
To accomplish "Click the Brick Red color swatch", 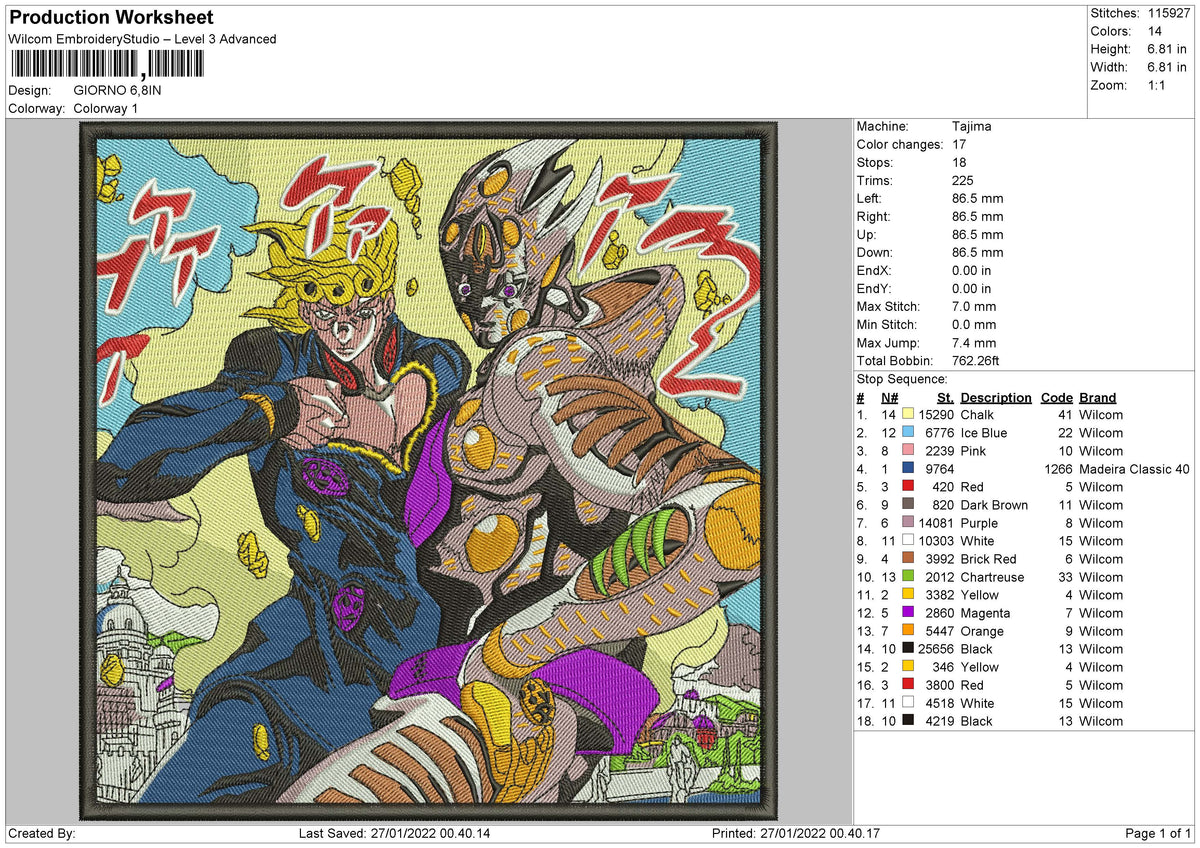I will click(907, 559).
